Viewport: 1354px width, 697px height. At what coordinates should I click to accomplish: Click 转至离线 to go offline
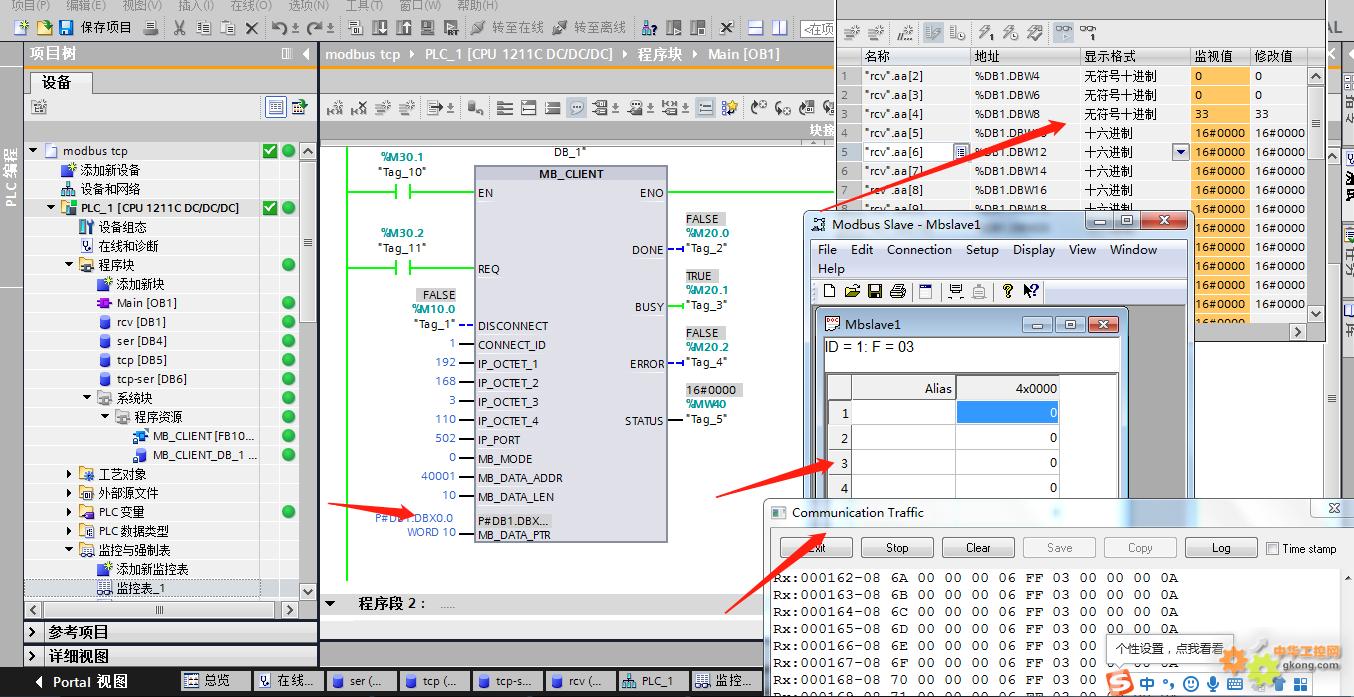tap(590, 27)
